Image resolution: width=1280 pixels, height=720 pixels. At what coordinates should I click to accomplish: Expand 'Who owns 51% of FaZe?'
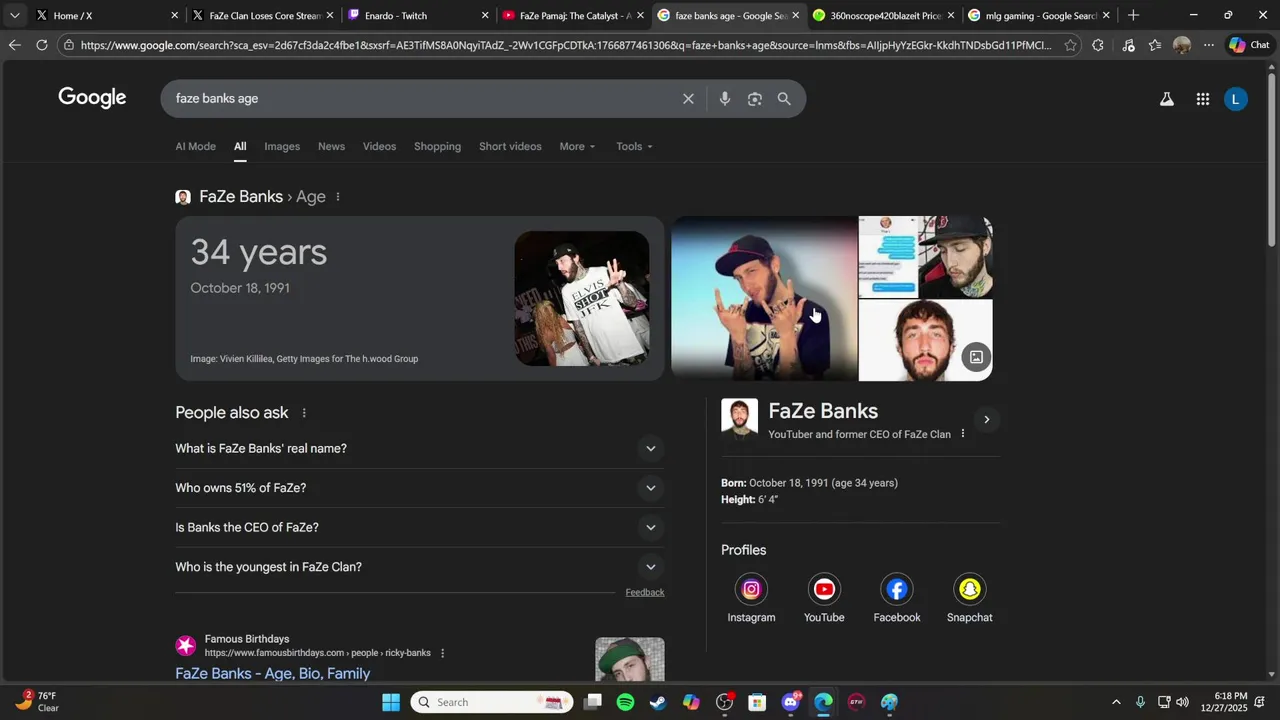tap(419, 488)
